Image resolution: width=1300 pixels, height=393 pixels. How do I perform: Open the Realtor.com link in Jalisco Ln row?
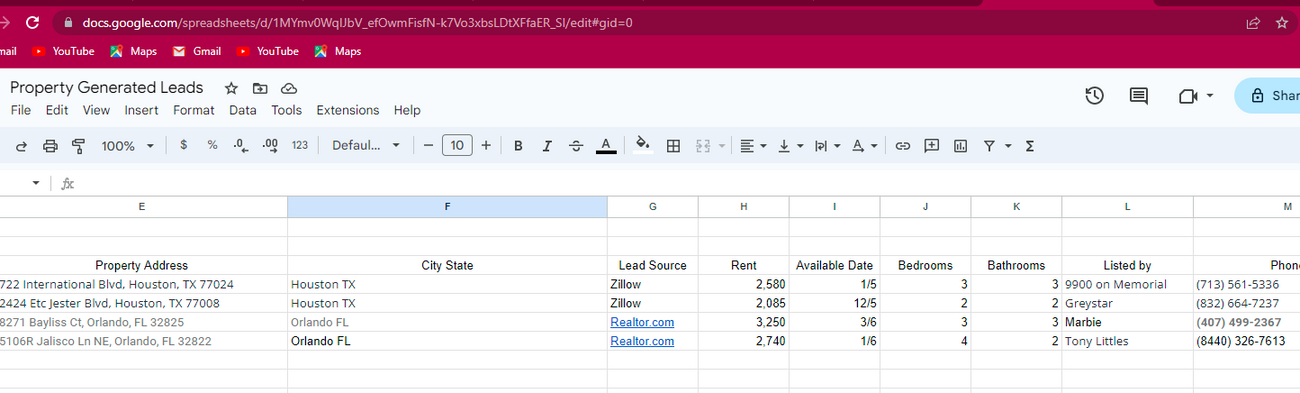click(x=642, y=341)
